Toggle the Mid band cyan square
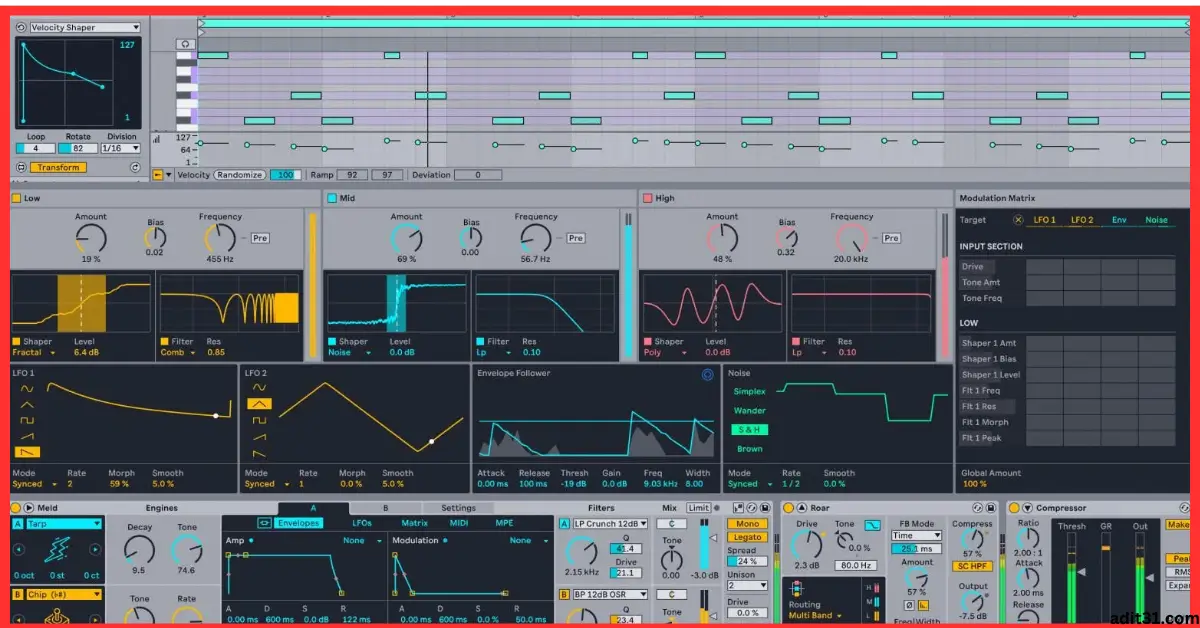1200x628 pixels. (332, 198)
